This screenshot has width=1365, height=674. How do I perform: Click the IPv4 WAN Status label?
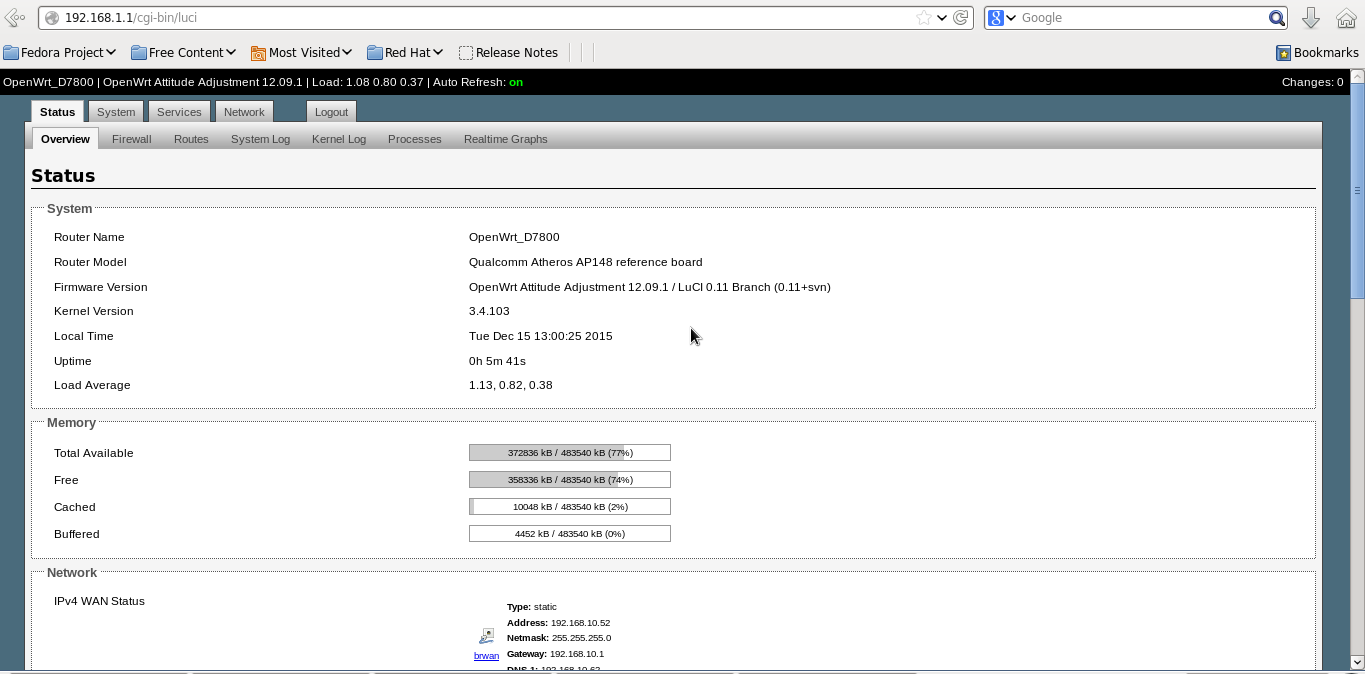coord(99,601)
